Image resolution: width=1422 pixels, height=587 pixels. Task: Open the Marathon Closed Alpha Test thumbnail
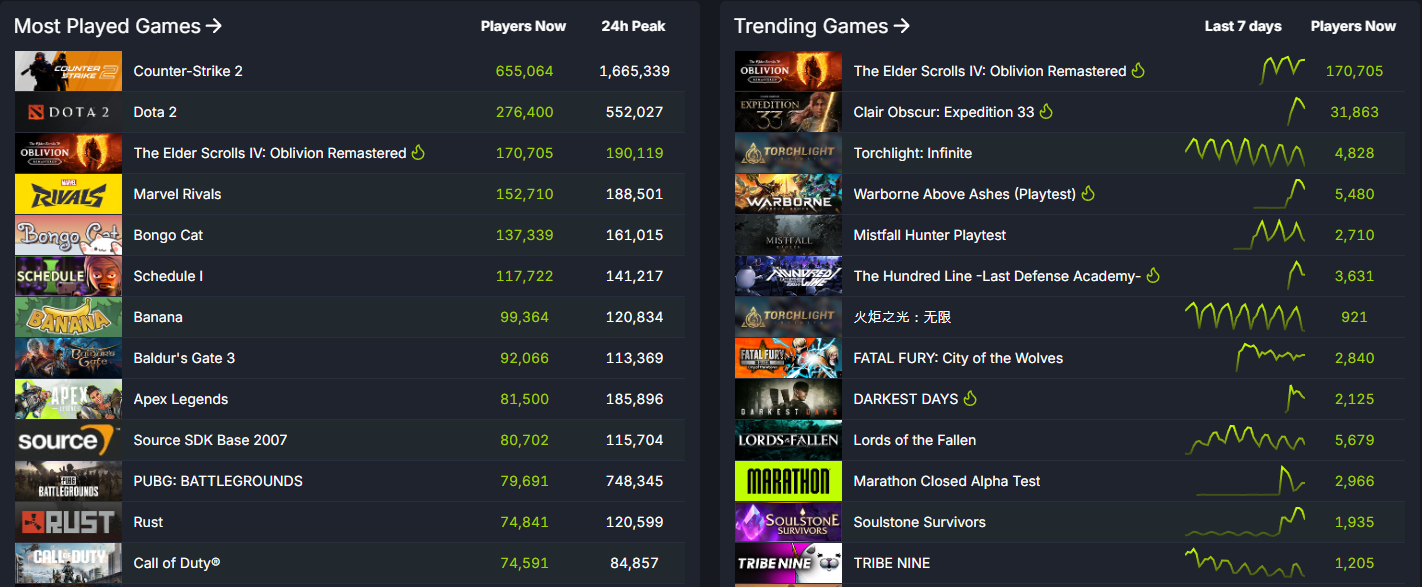click(788, 481)
